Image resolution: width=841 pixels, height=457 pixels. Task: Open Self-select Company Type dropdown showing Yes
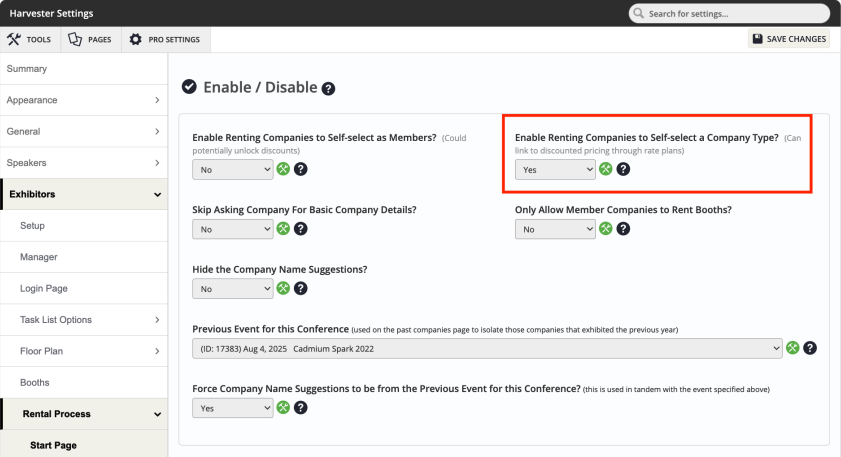coord(555,169)
